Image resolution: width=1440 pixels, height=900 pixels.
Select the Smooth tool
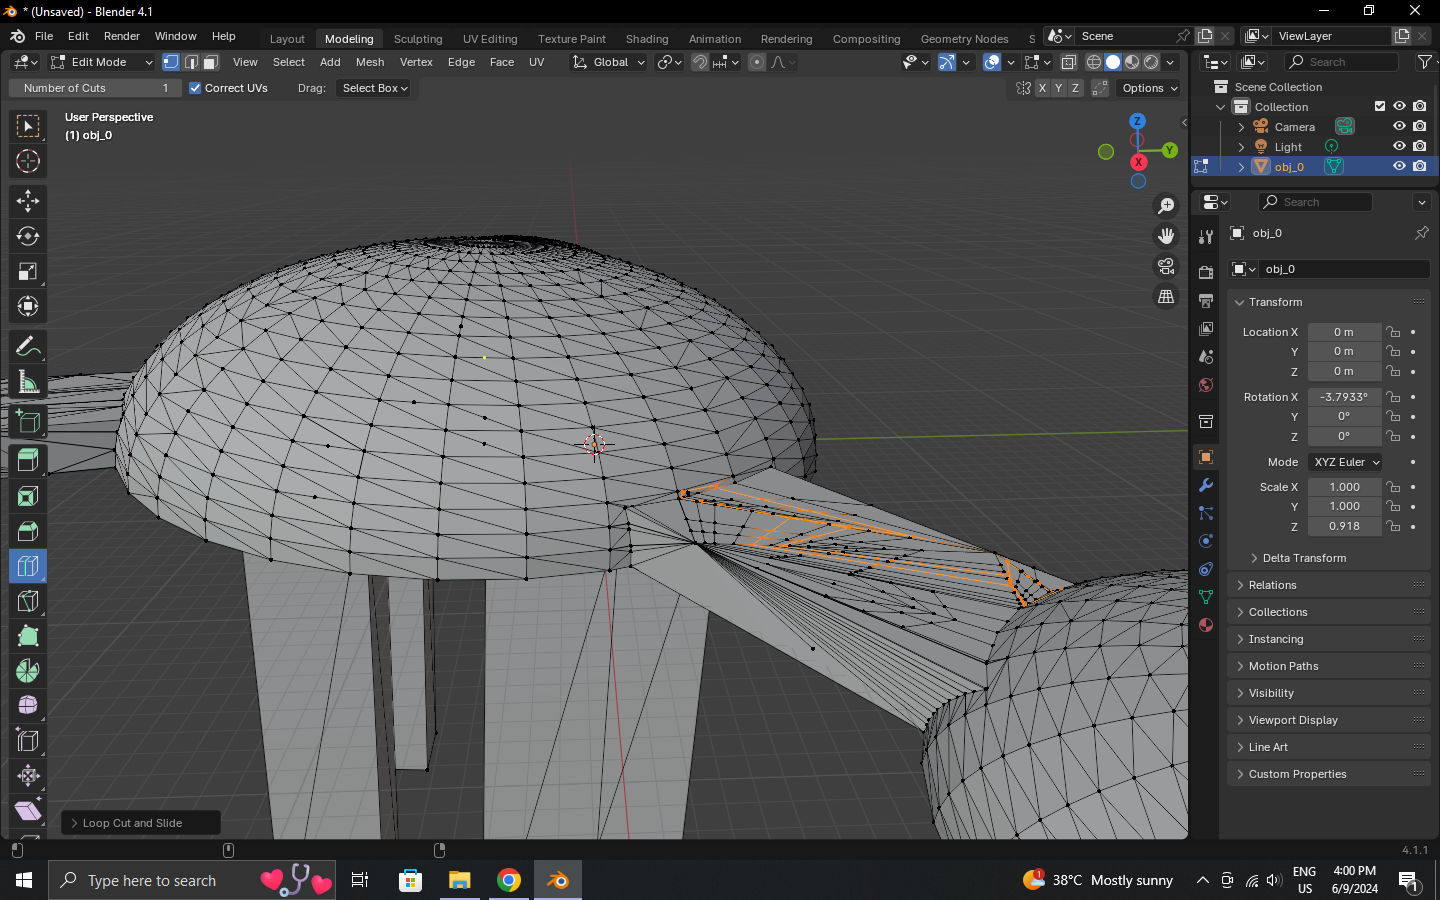click(x=28, y=706)
